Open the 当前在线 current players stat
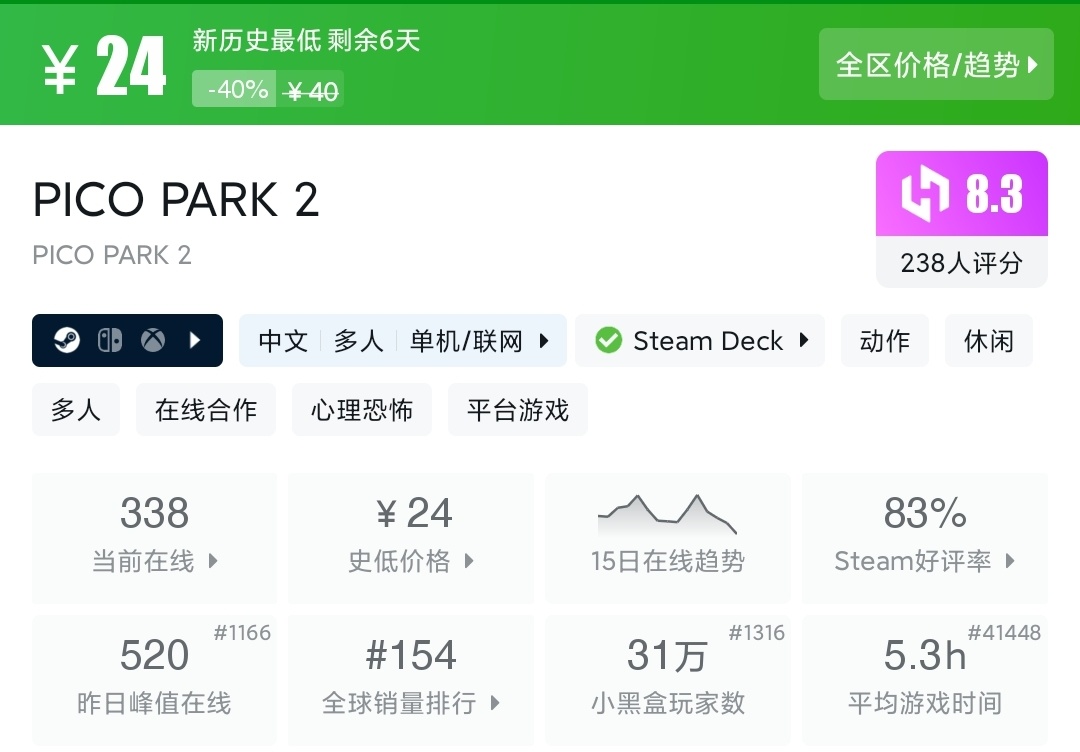This screenshot has width=1080, height=752. point(154,538)
